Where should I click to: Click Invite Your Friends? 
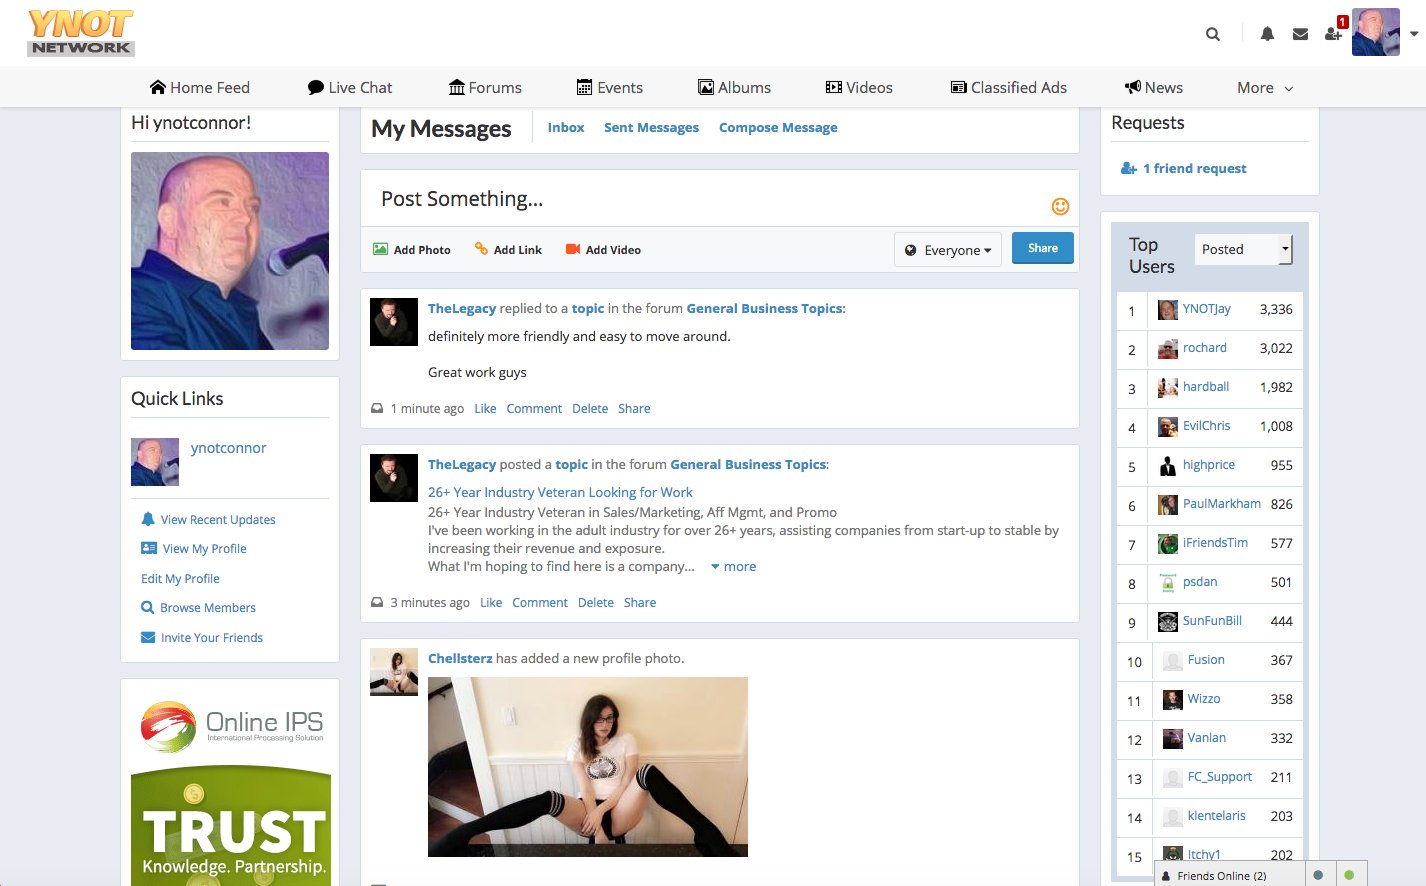tap(202, 637)
